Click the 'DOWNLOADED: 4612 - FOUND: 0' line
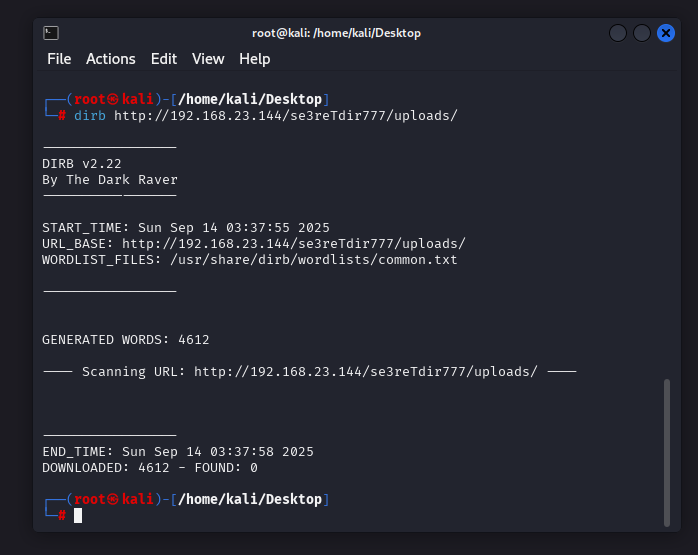The image size is (698, 555). click(x=150, y=467)
